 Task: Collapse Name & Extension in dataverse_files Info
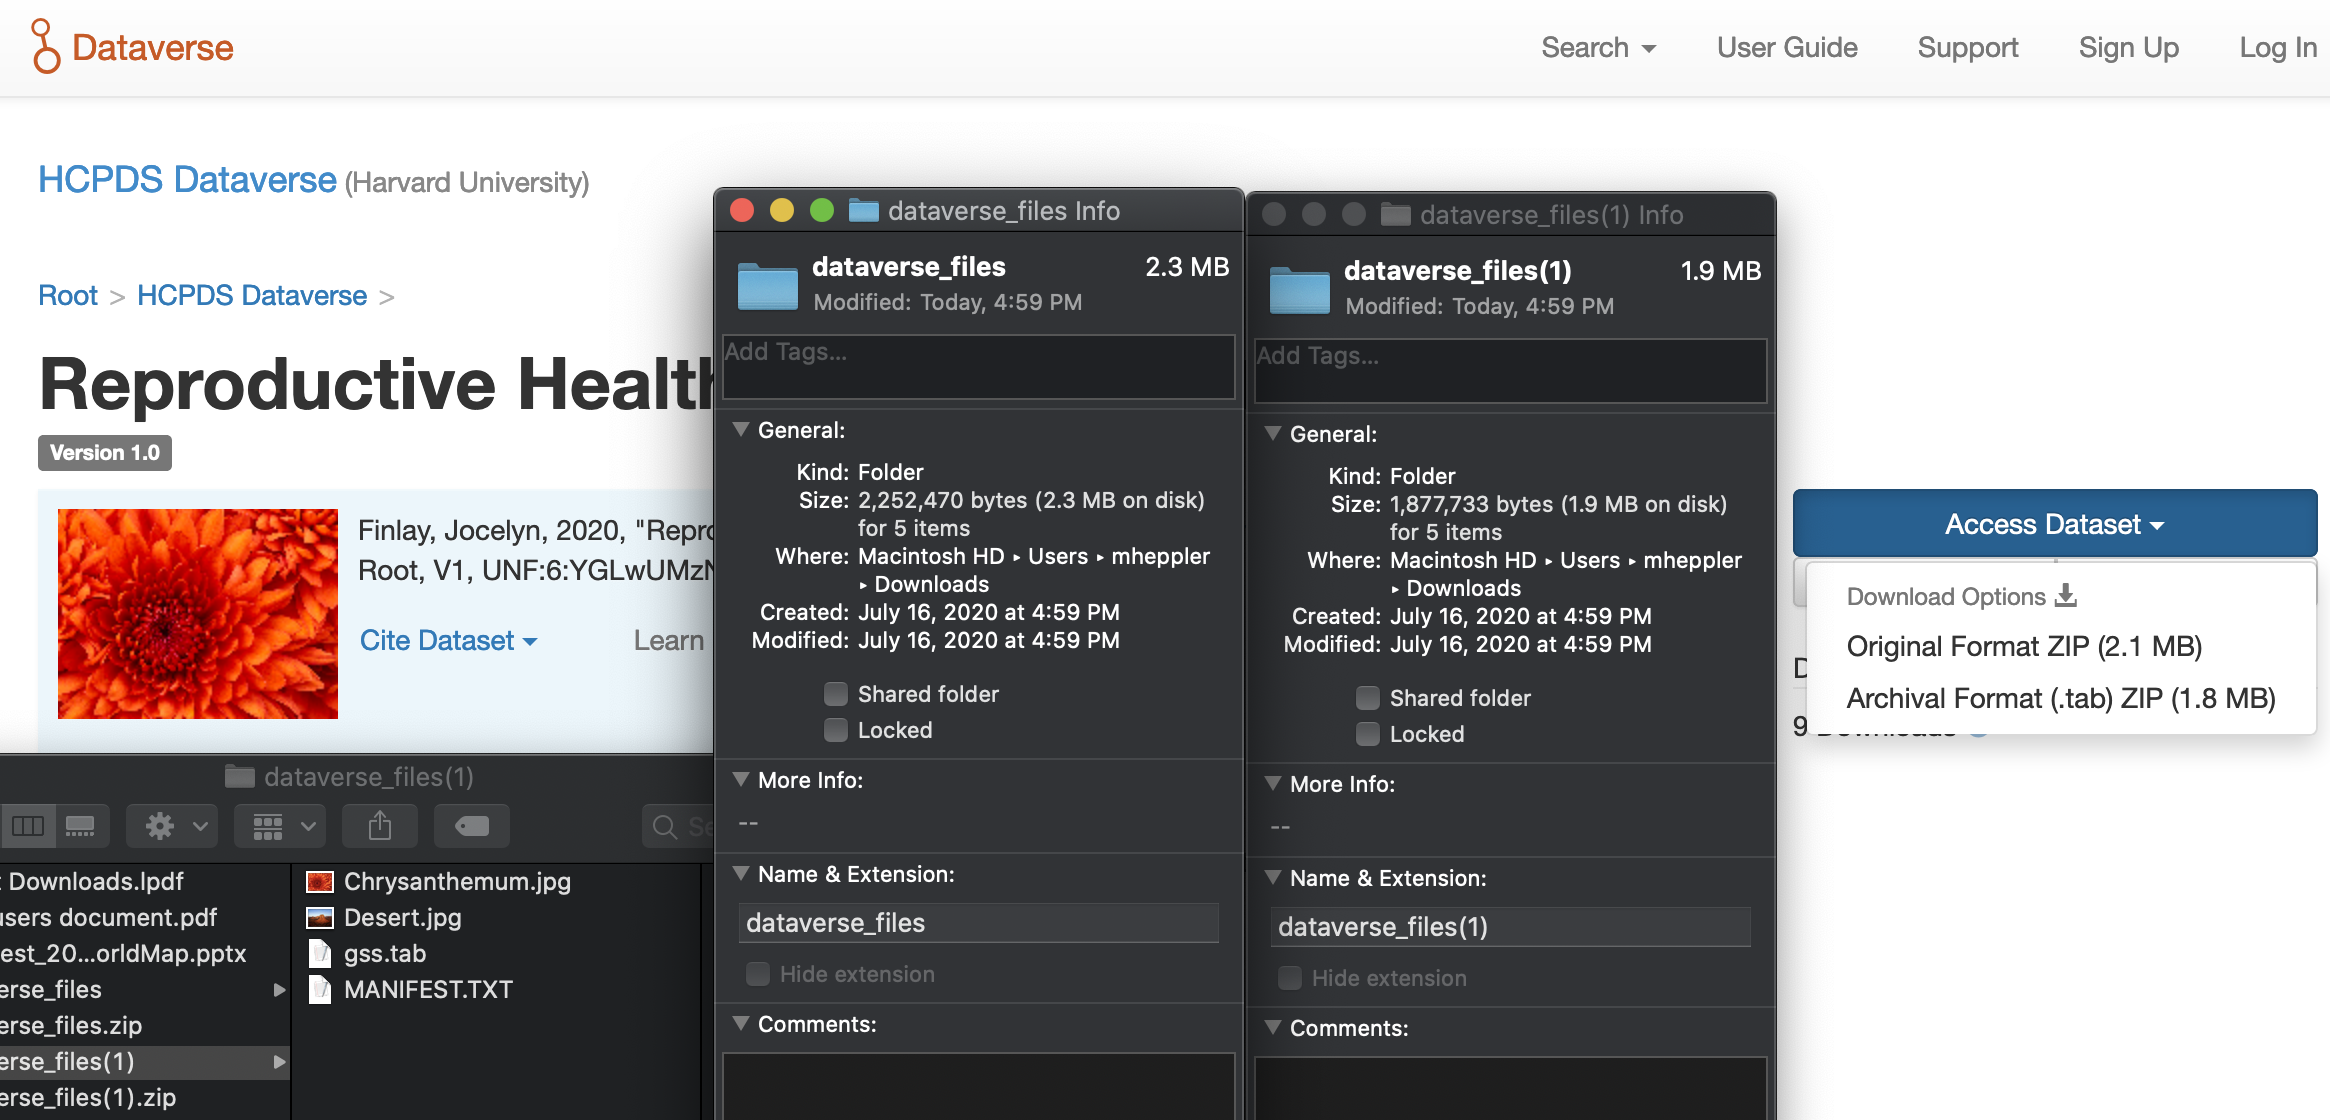pyautogui.click(x=741, y=873)
